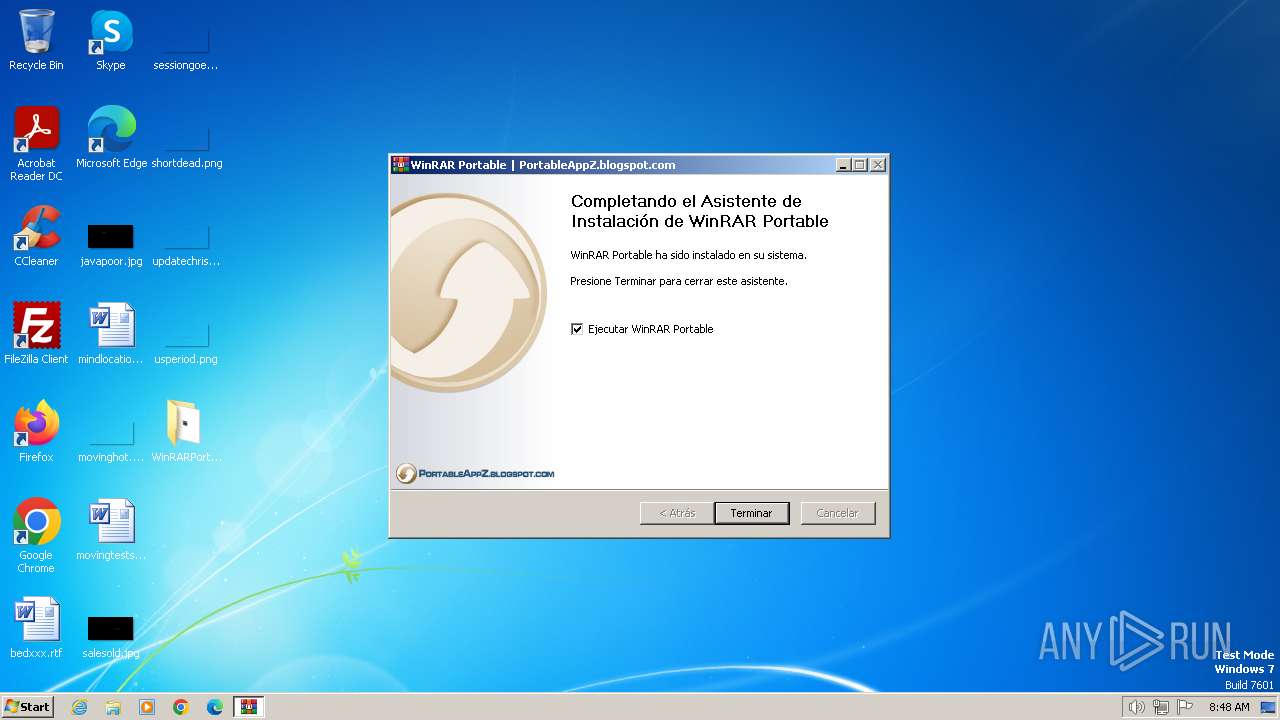Select the sessiongoe... file icon
The image size is (1280, 720).
(x=186, y=48)
